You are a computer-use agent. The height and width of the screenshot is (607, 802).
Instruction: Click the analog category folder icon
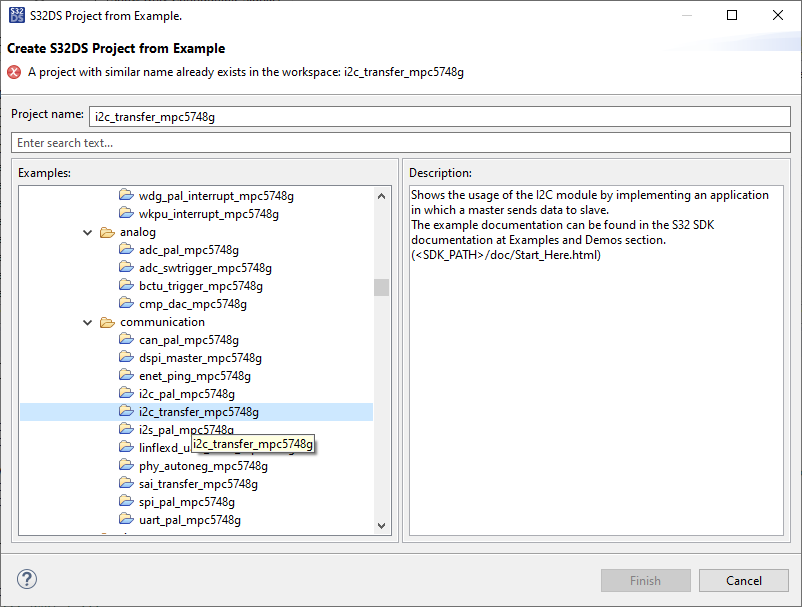[107, 232]
